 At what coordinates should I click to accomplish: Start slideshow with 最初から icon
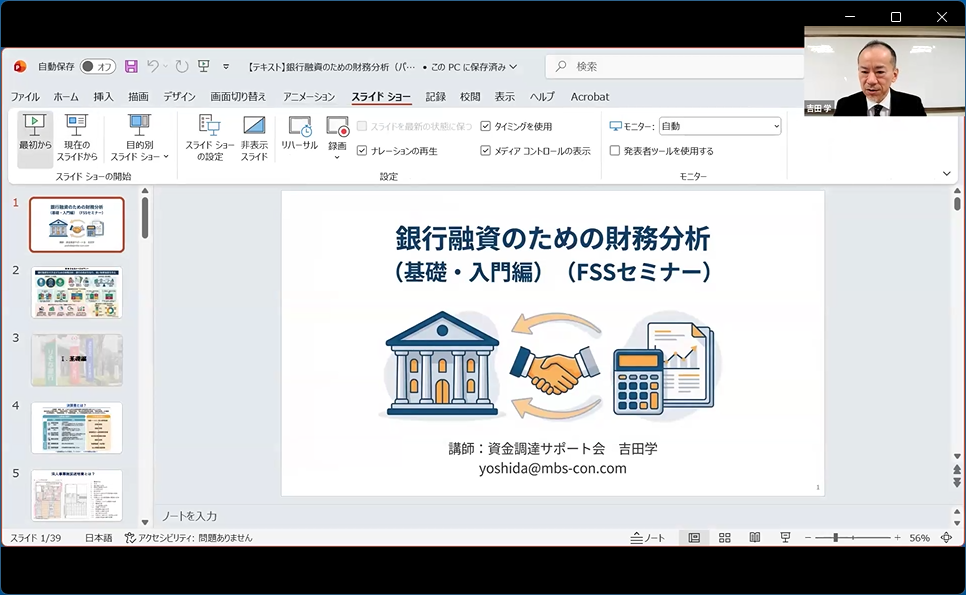coord(35,137)
